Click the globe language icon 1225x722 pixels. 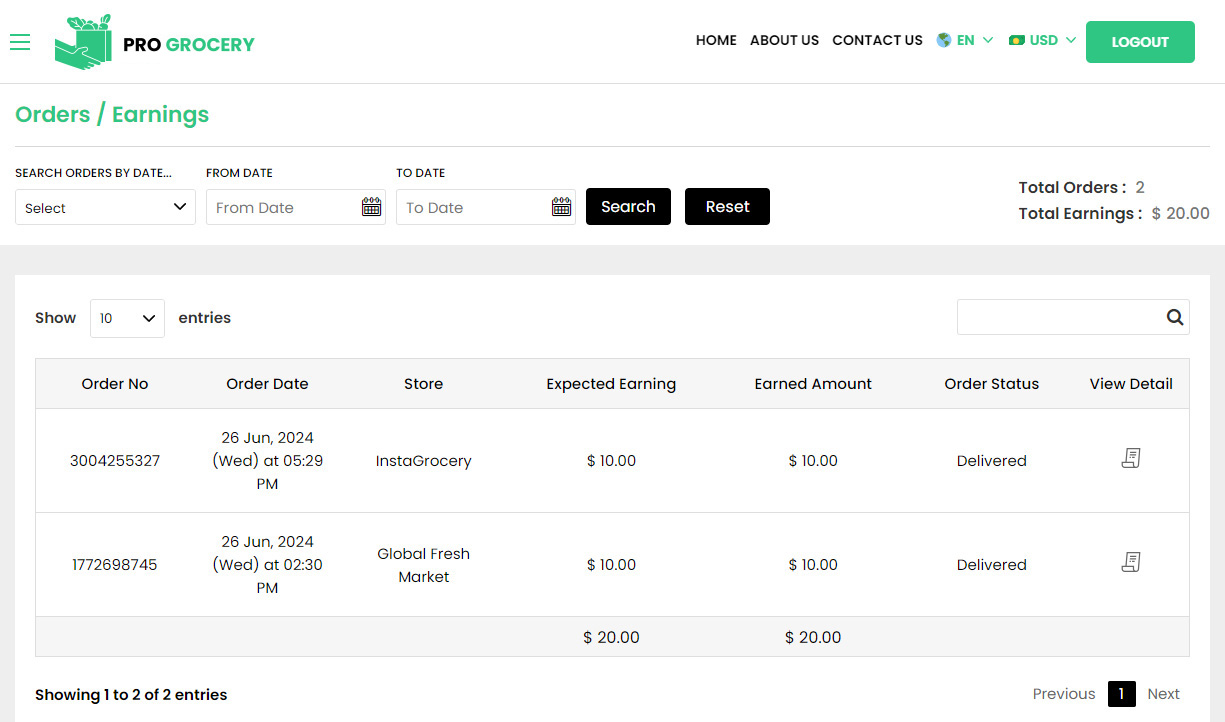click(x=943, y=40)
